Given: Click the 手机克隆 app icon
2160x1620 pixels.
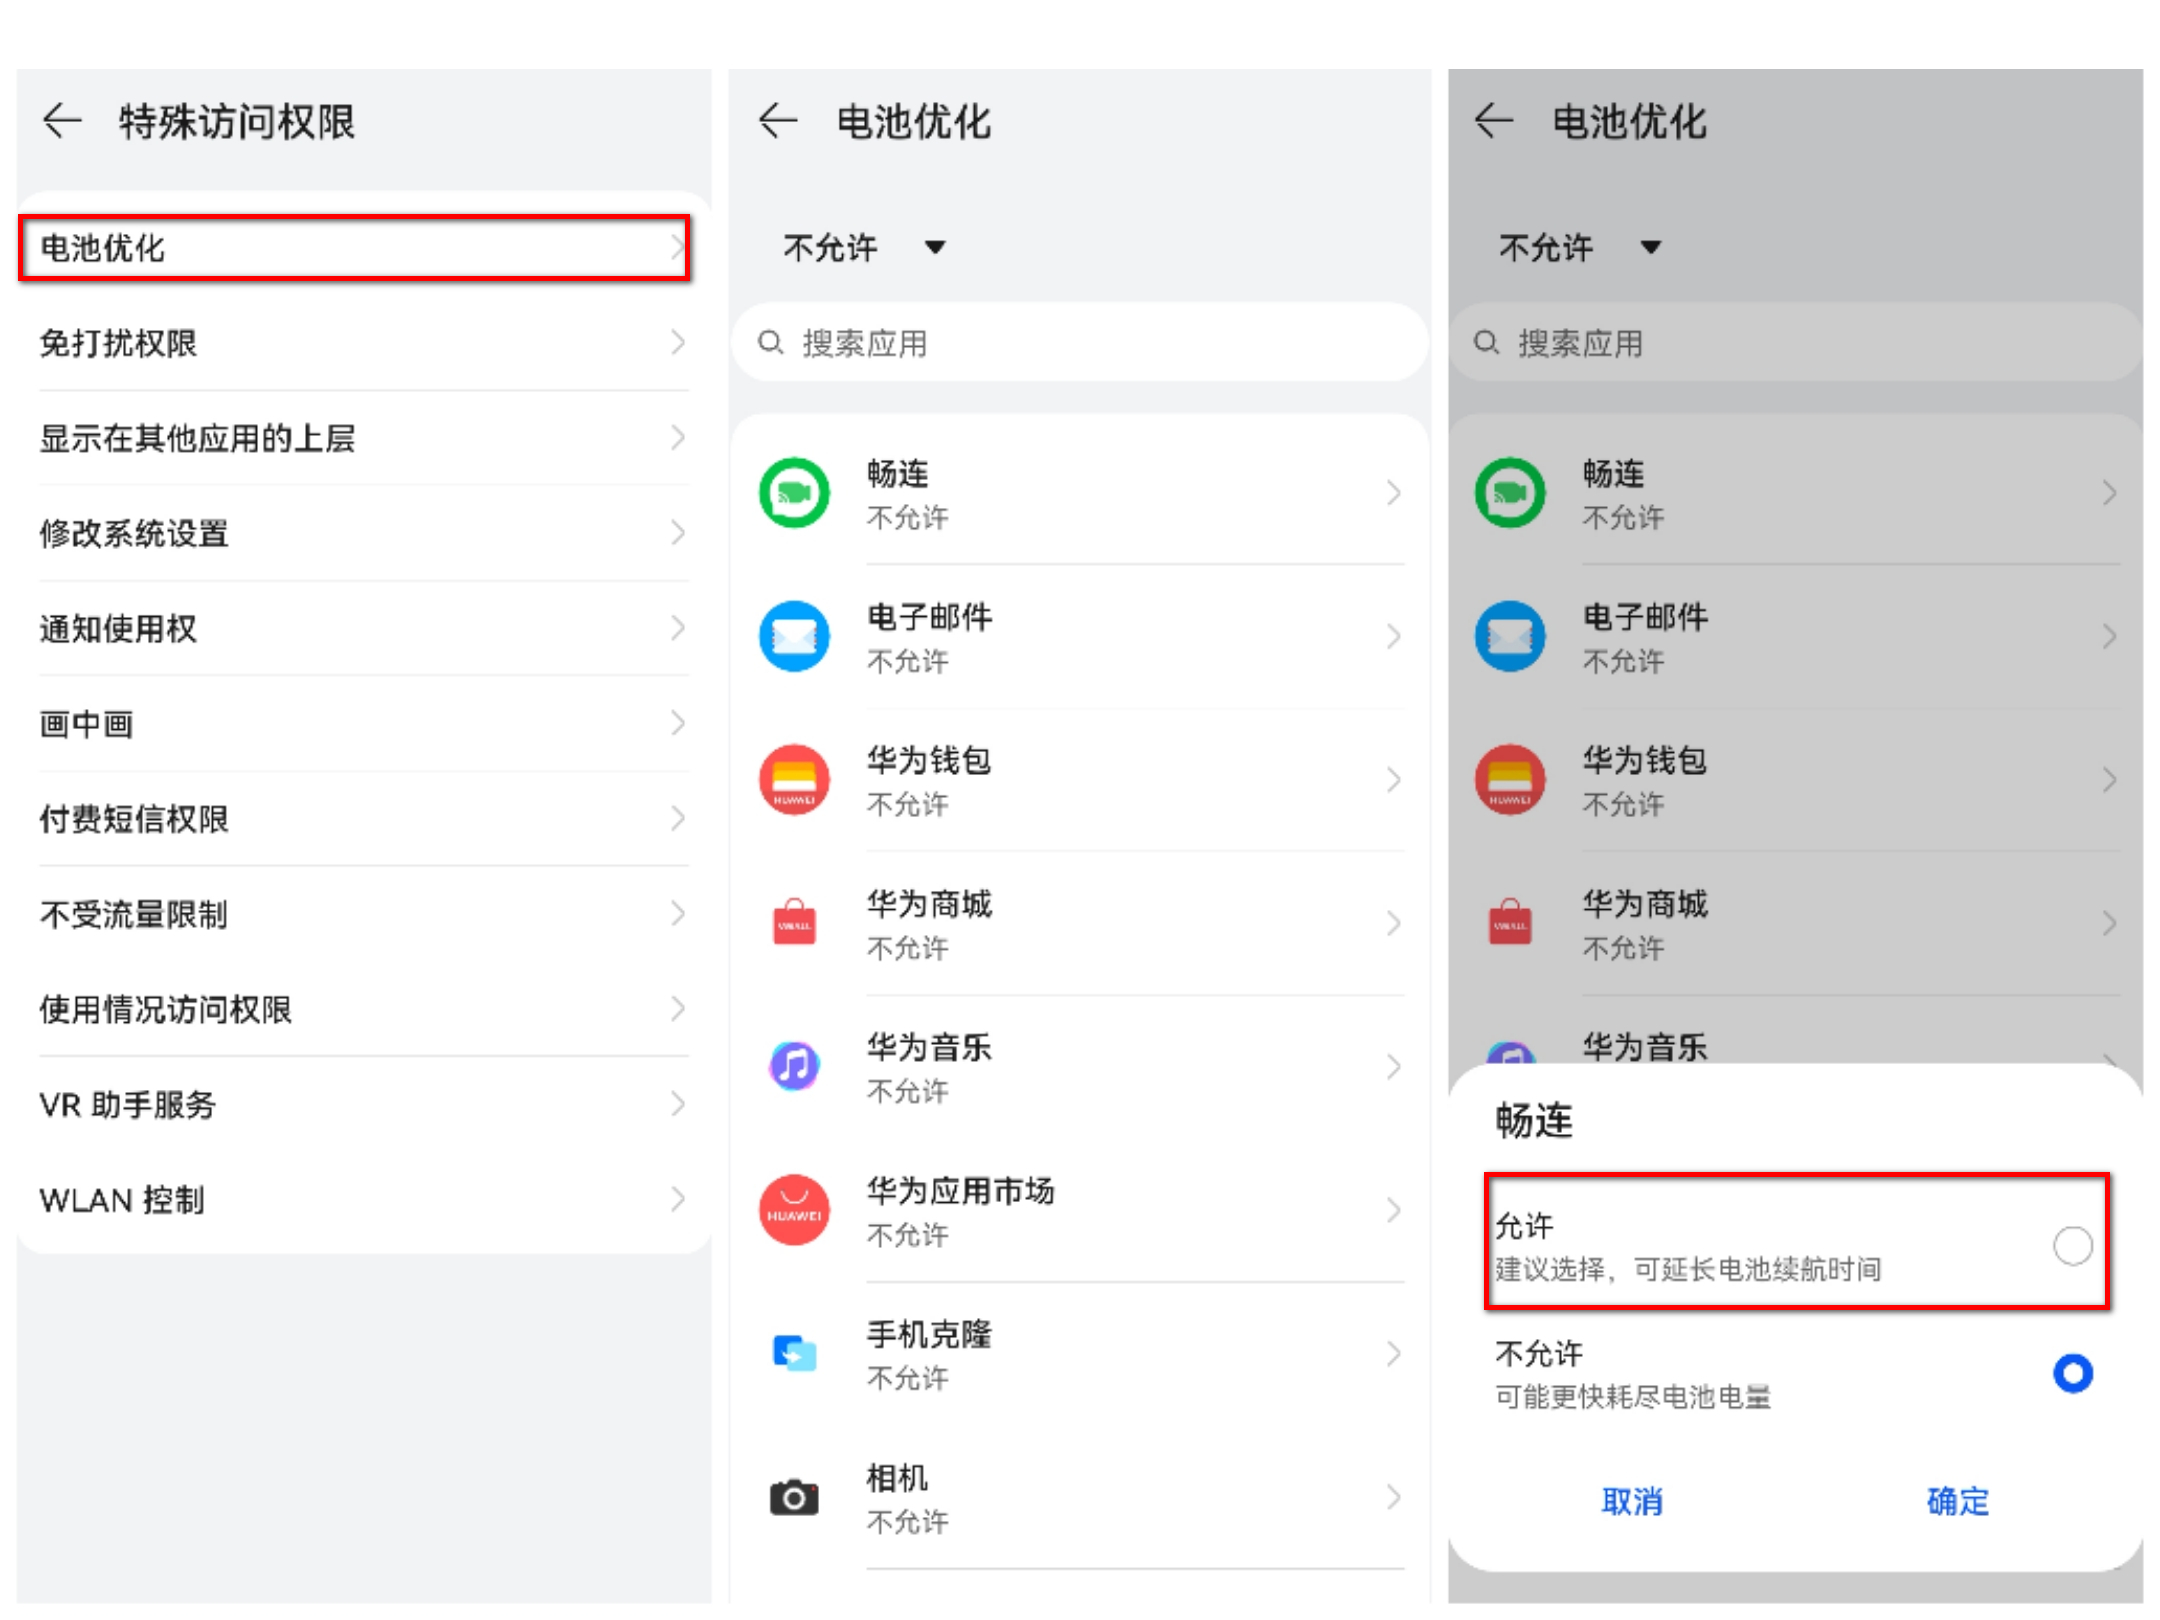Looking at the screenshot, I should point(793,1353).
